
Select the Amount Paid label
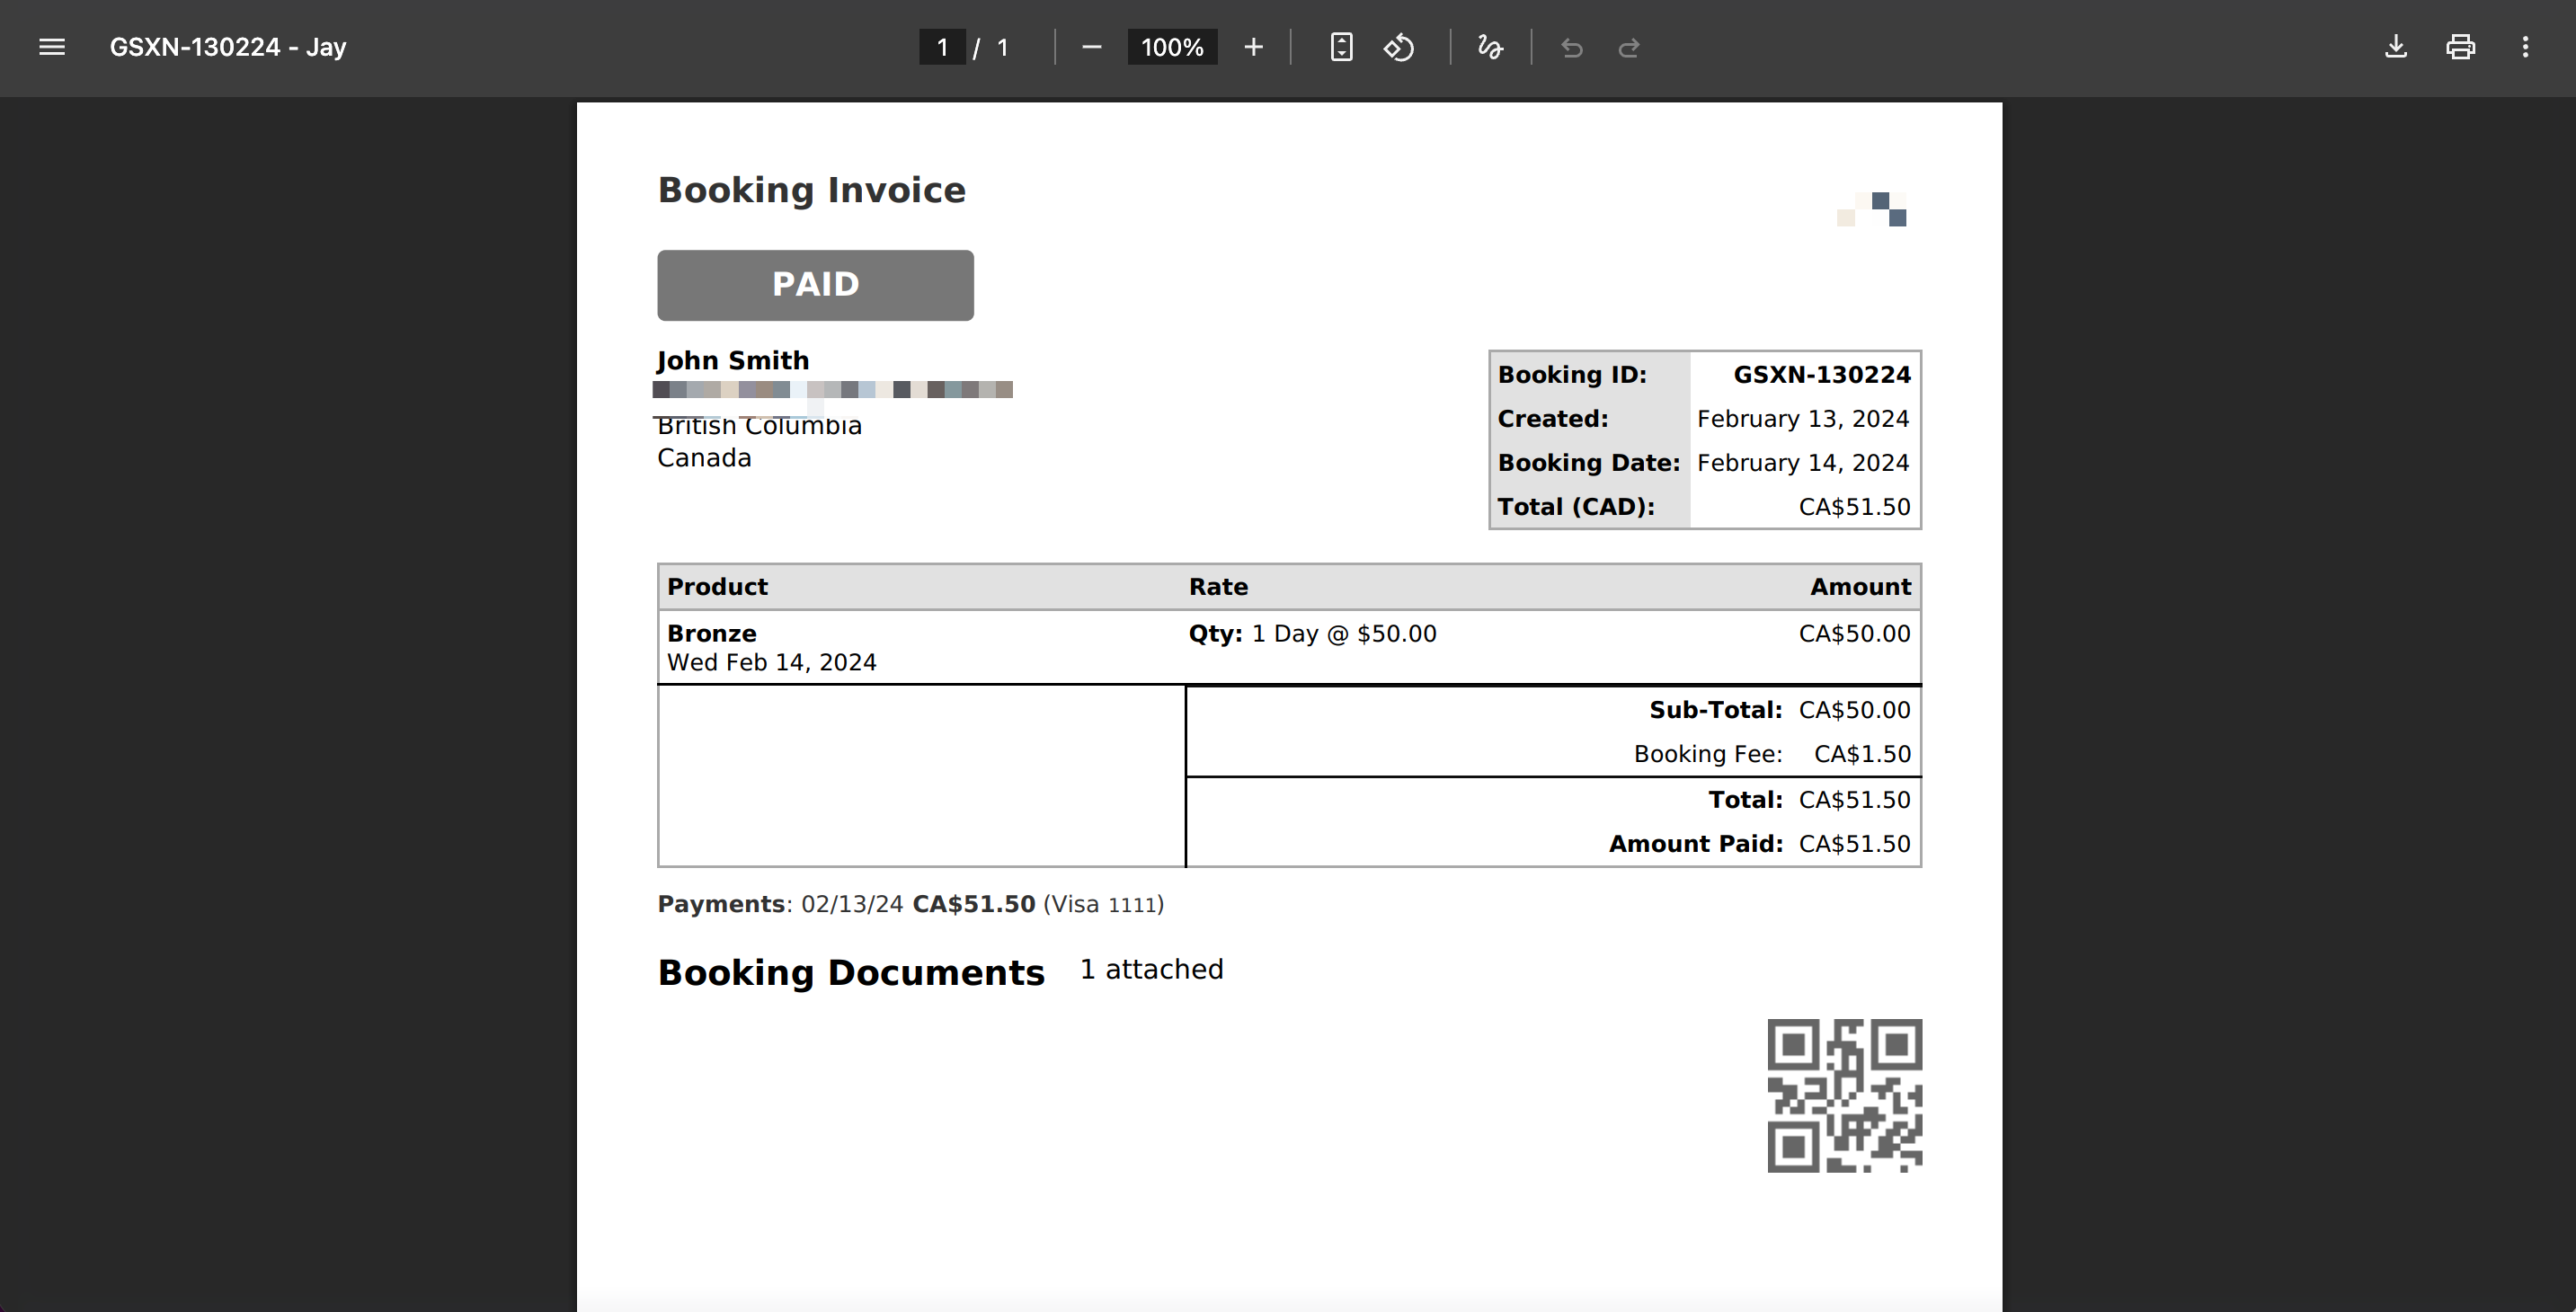point(1695,843)
